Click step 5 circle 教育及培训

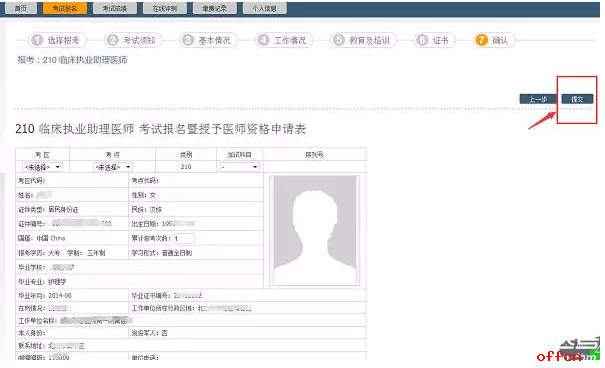click(x=339, y=40)
